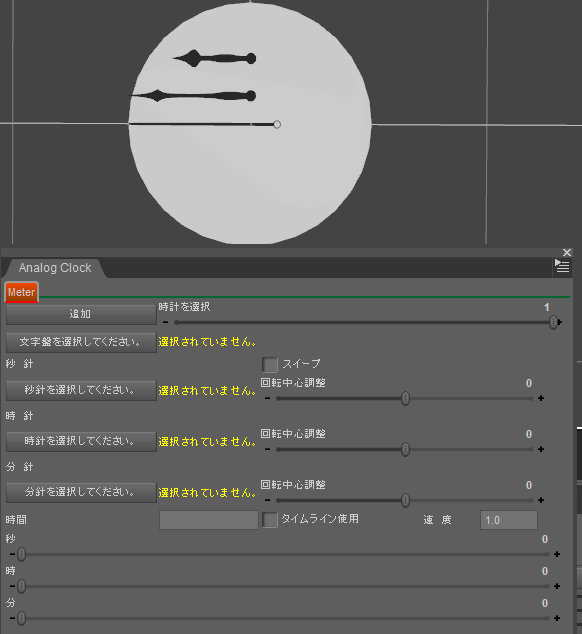
Task: Click 分針を選択してください button
Action: click(81, 492)
